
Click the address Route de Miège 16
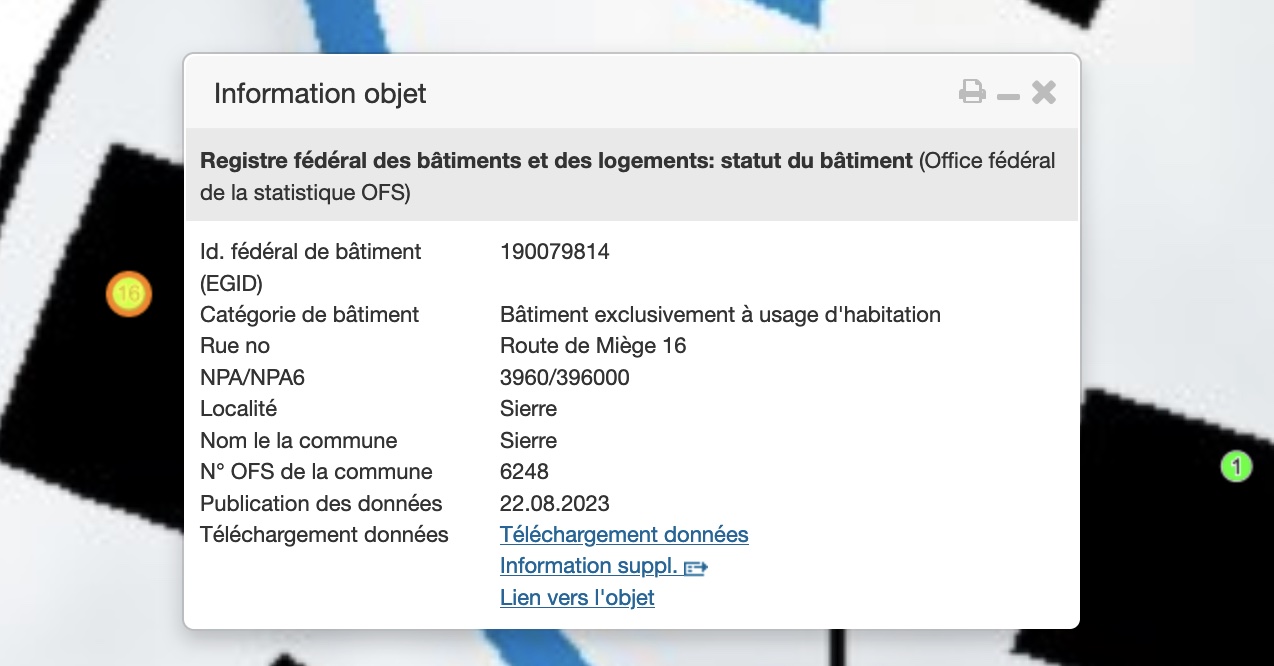(593, 346)
